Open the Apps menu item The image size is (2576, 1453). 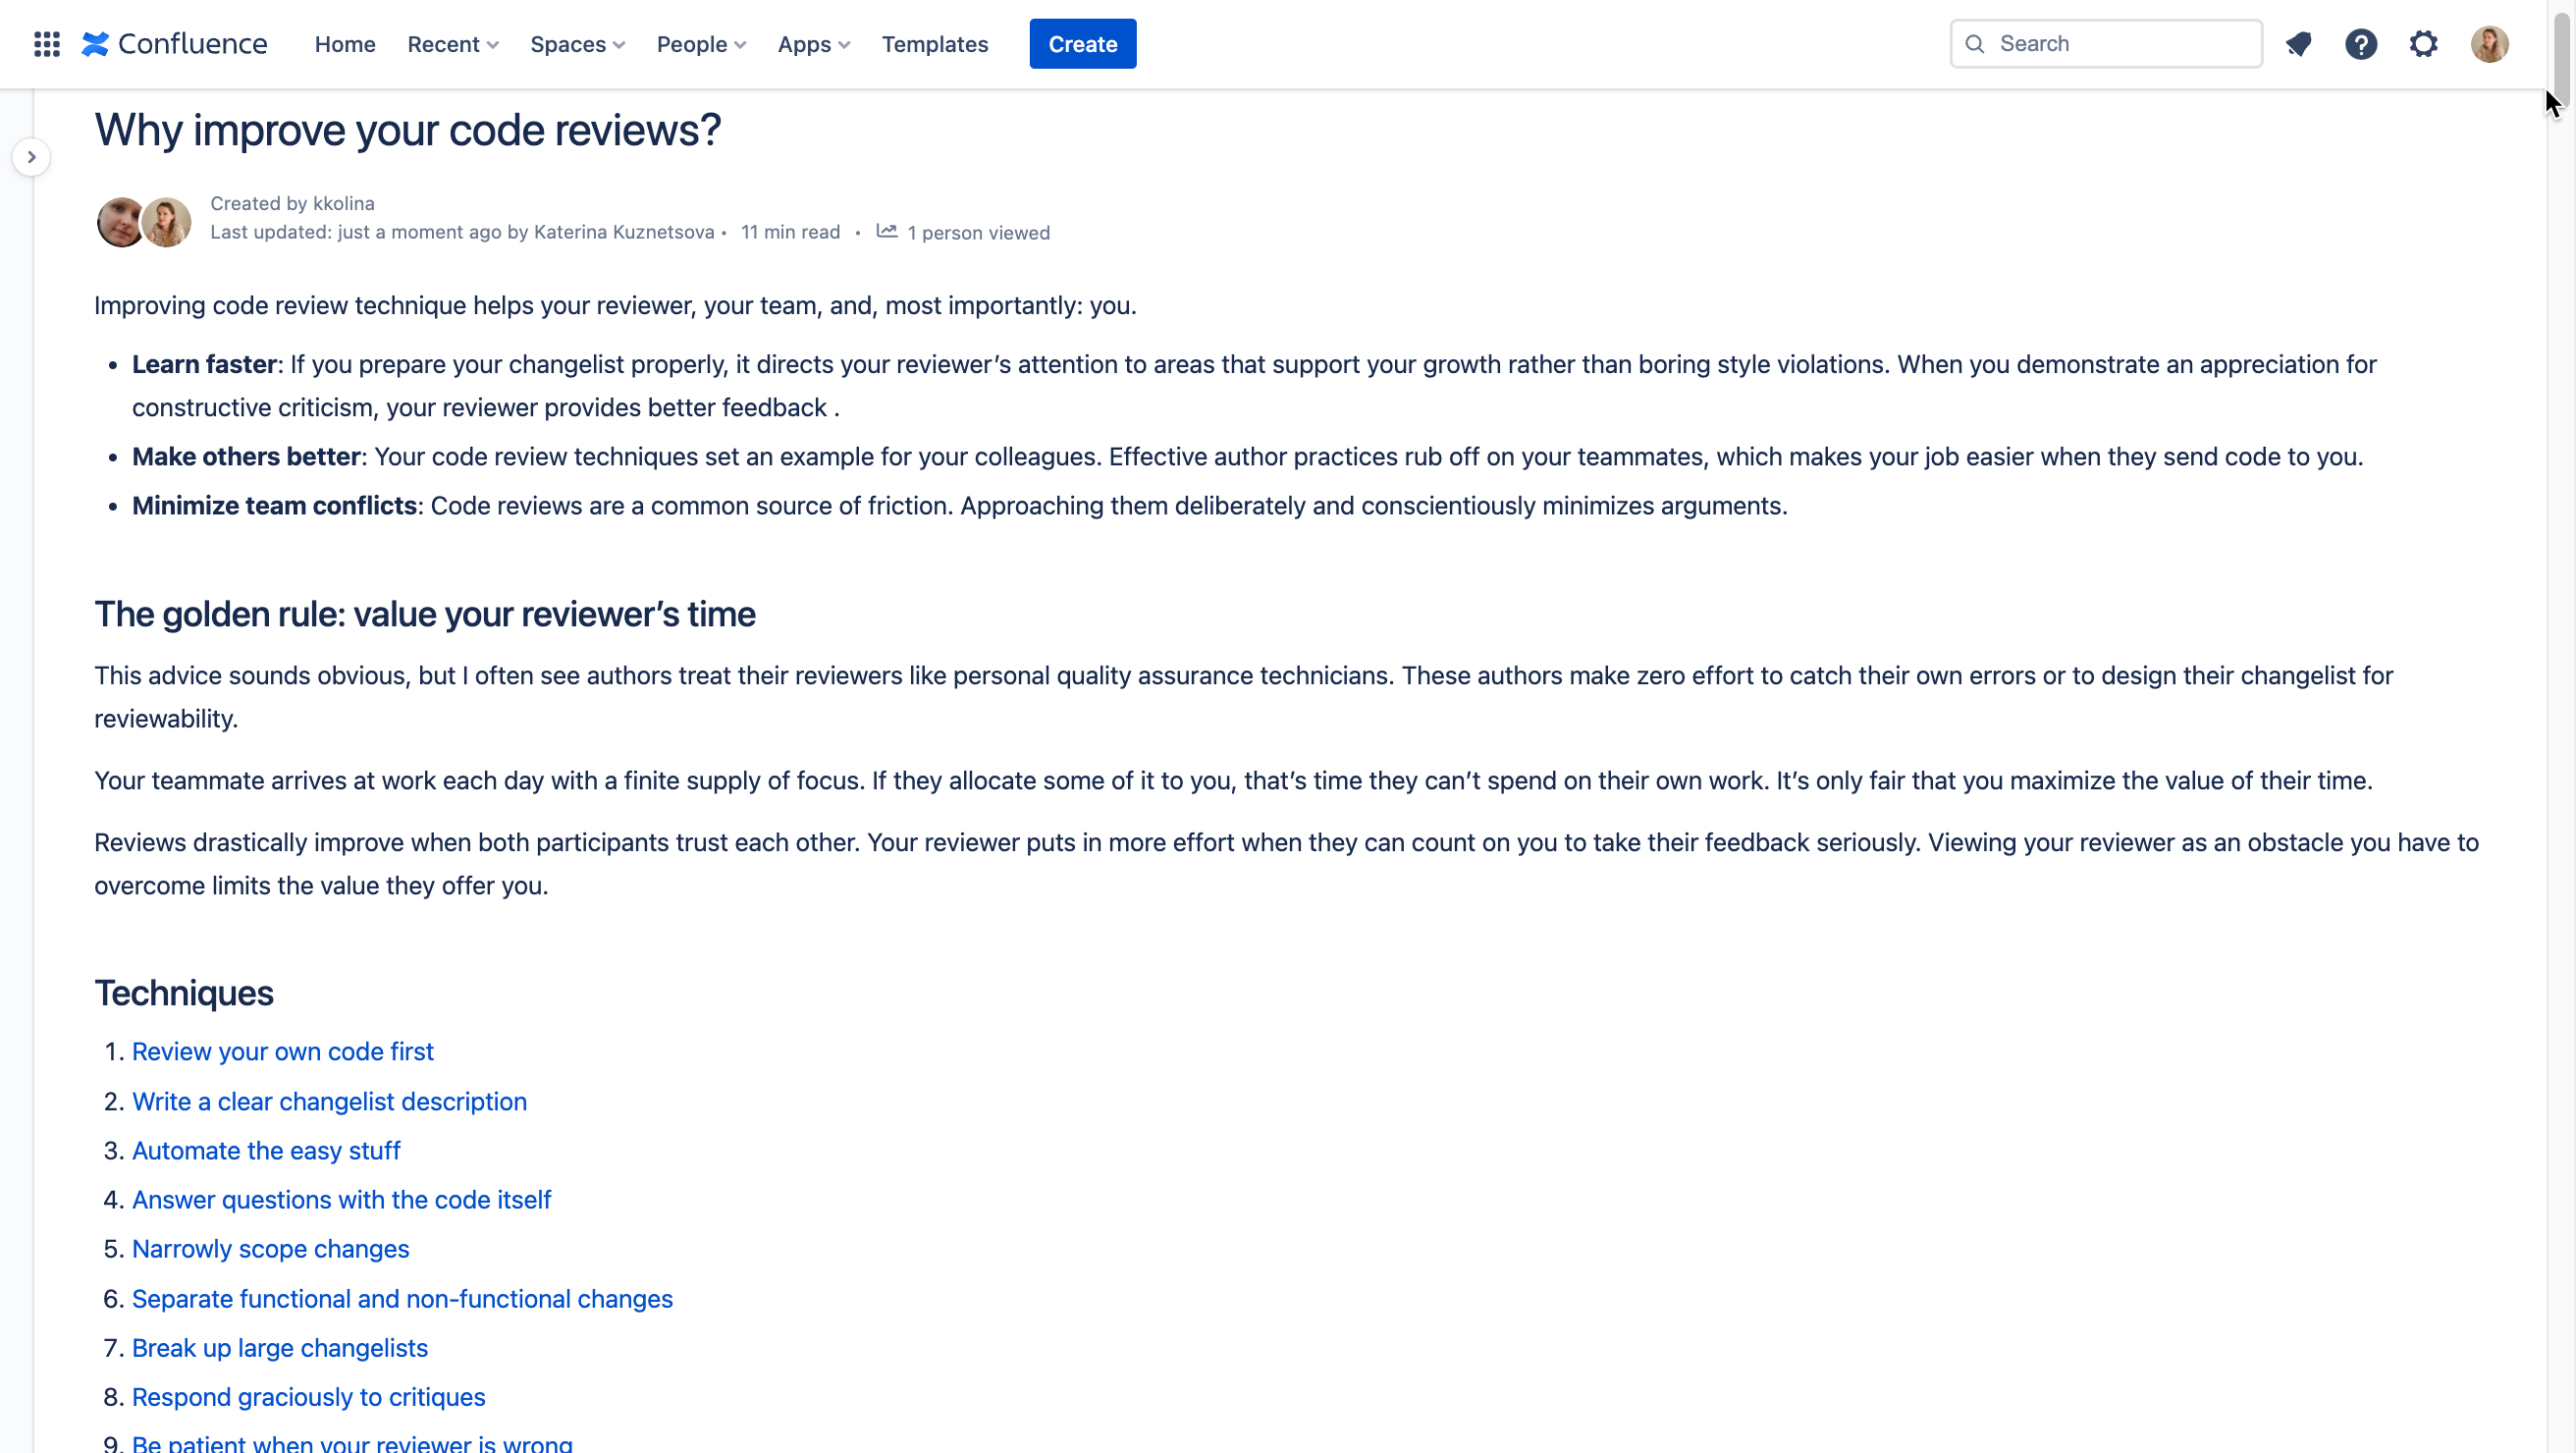pyautogui.click(x=809, y=42)
